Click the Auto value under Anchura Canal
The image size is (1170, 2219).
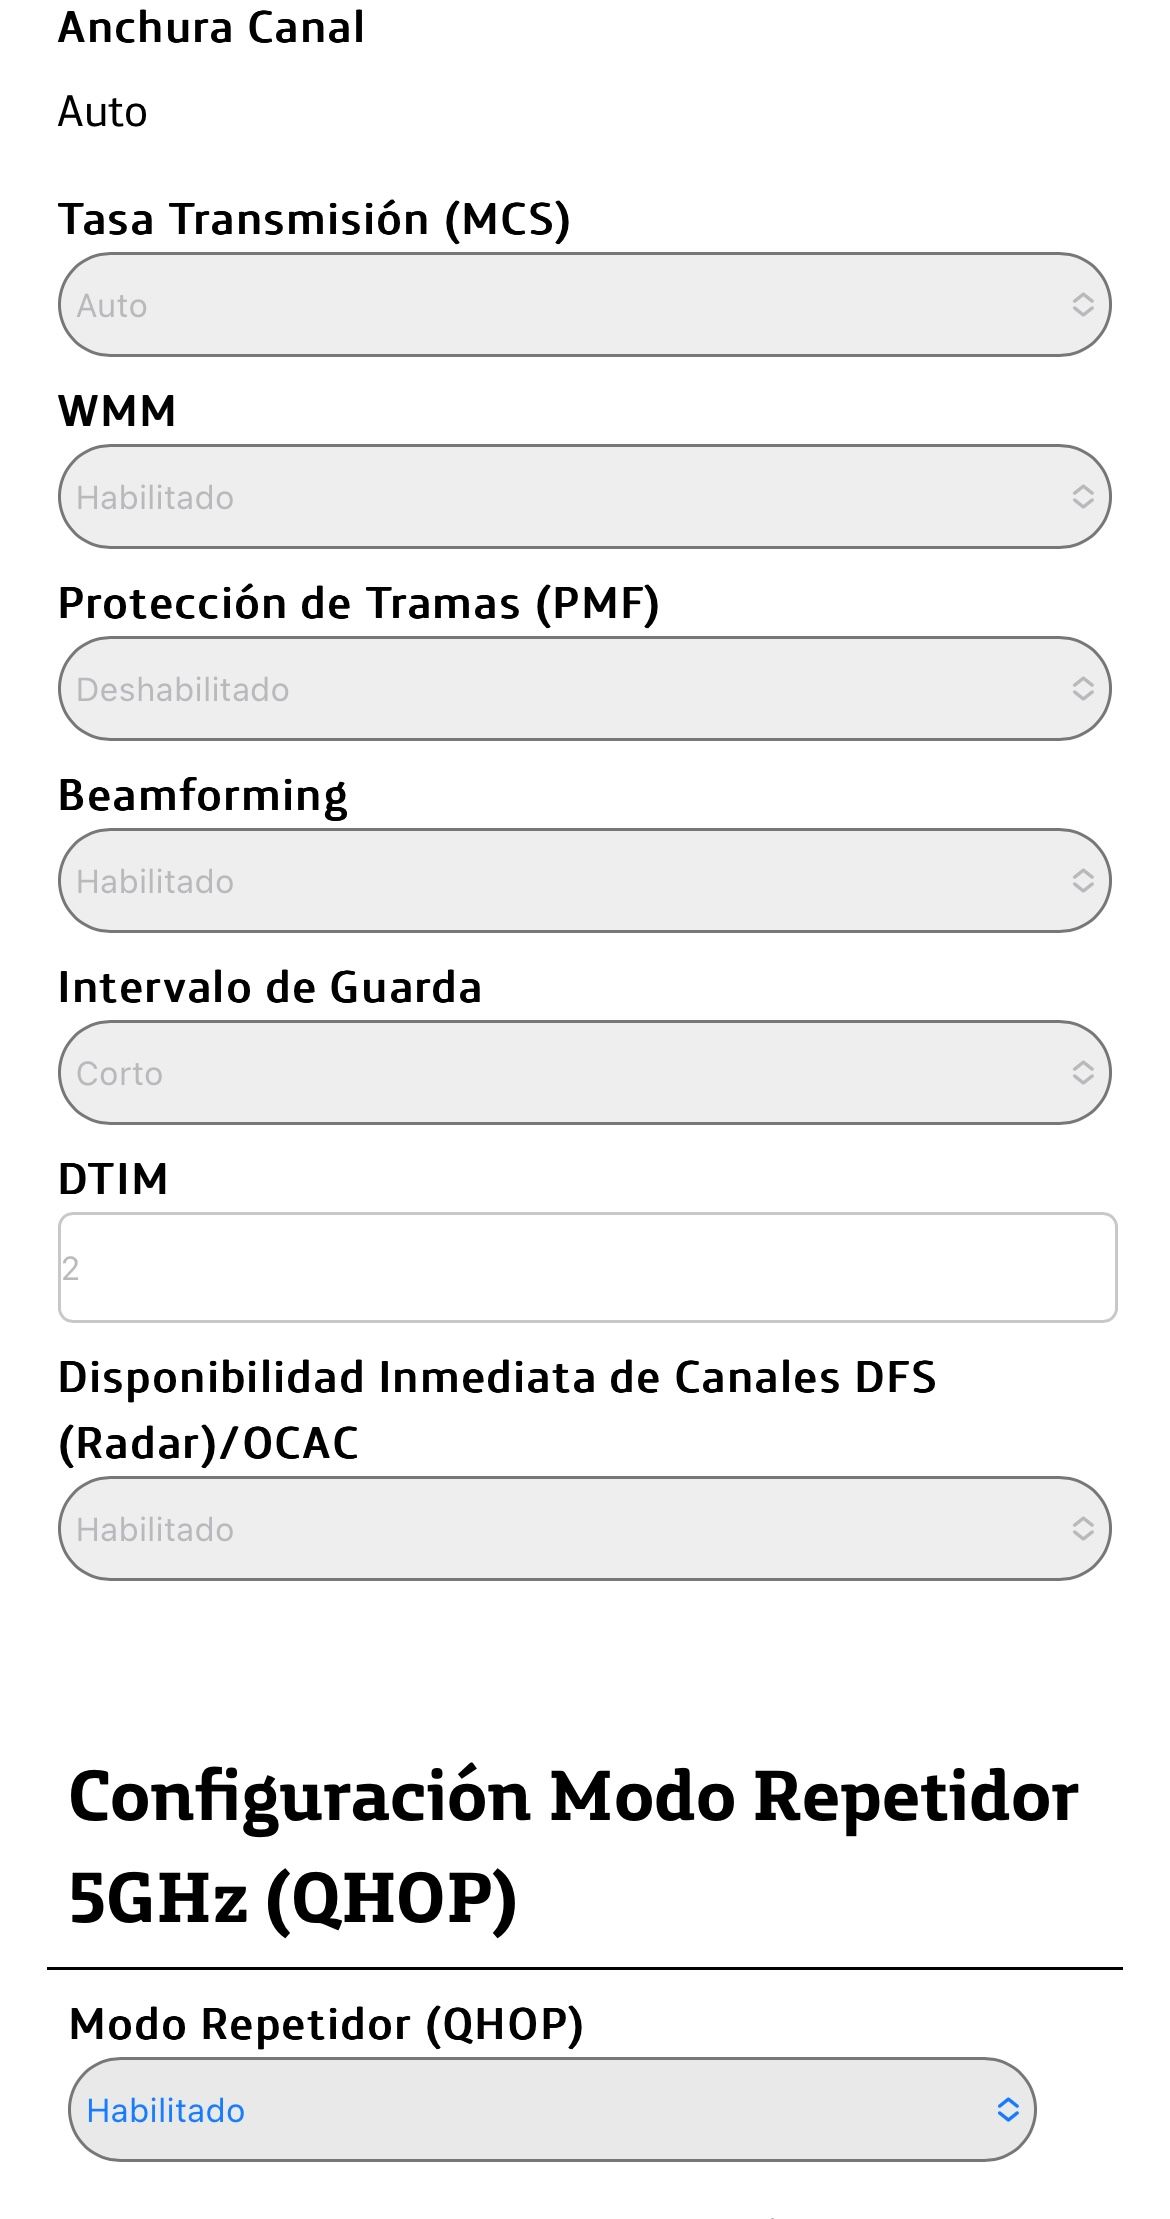[102, 112]
